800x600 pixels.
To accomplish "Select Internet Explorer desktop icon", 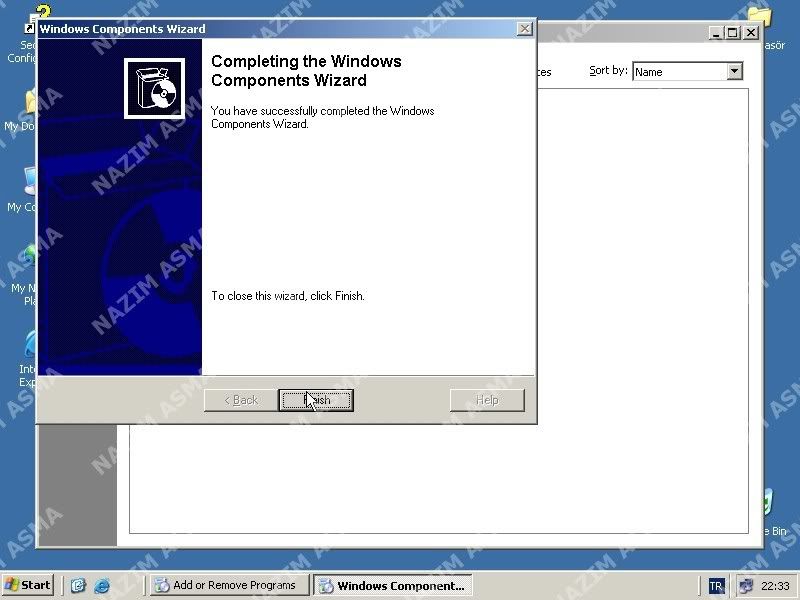I will click(28, 359).
